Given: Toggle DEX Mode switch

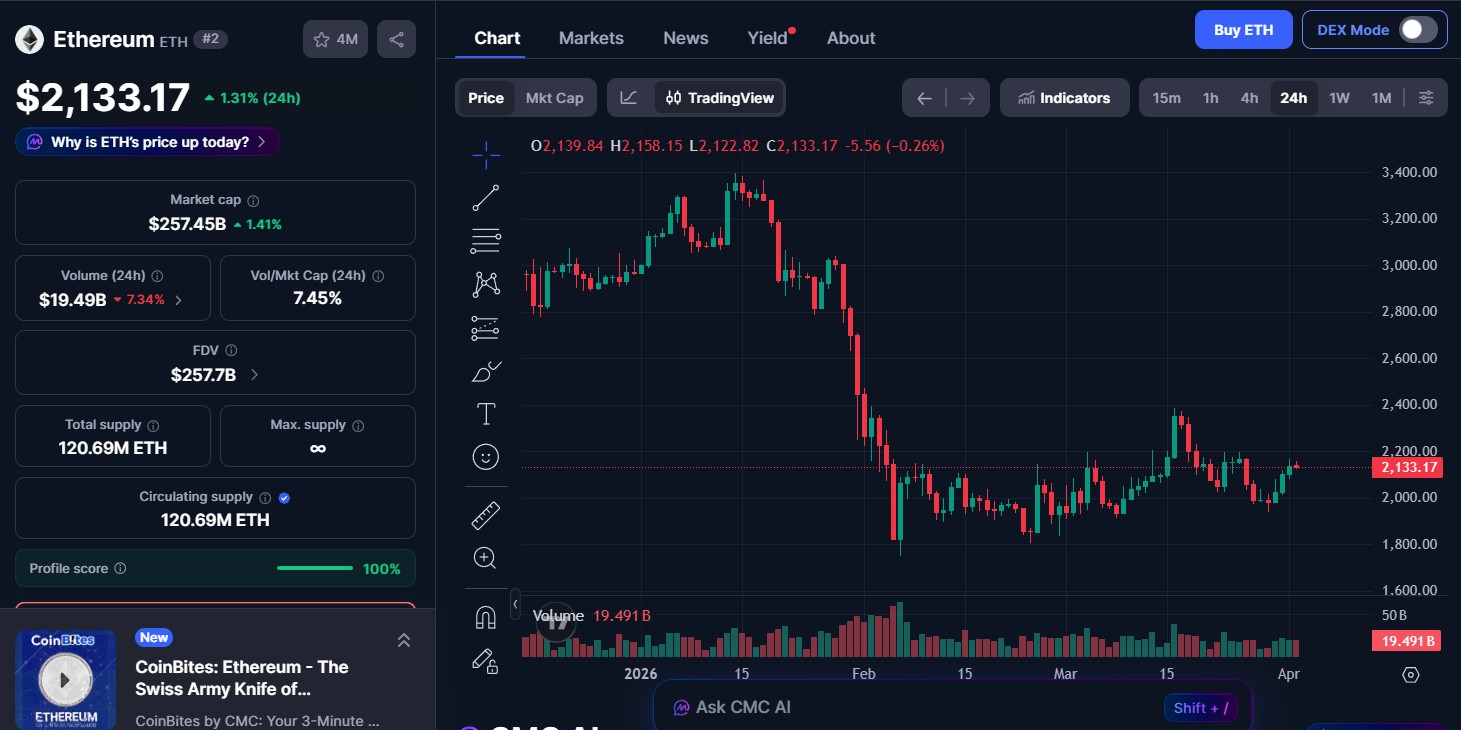Looking at the screenshot, I should click(1414, 29).
